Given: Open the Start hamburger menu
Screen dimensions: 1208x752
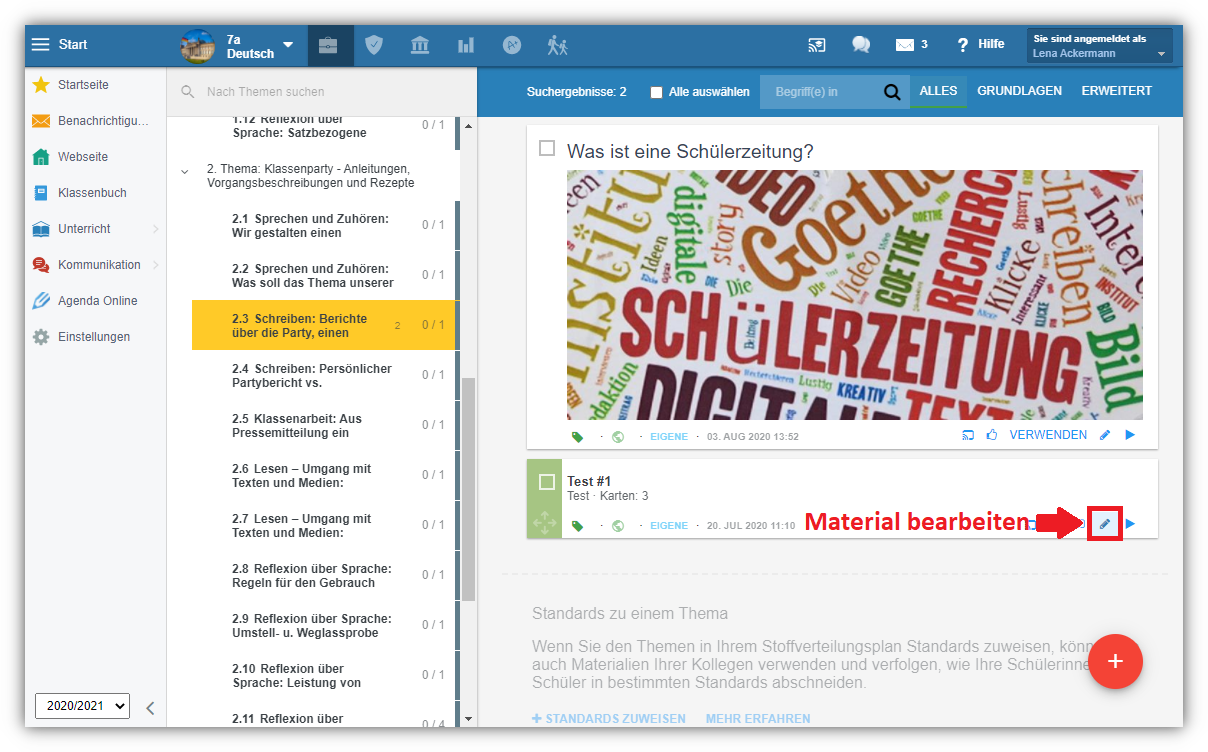Looking at the screenshot, I should (40, 45).
